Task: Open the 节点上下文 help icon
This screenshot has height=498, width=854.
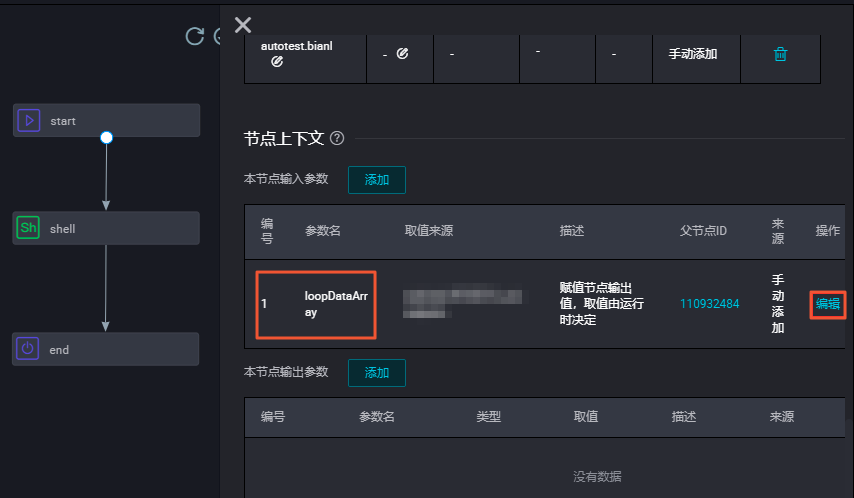Action: (x=337, y=138)
